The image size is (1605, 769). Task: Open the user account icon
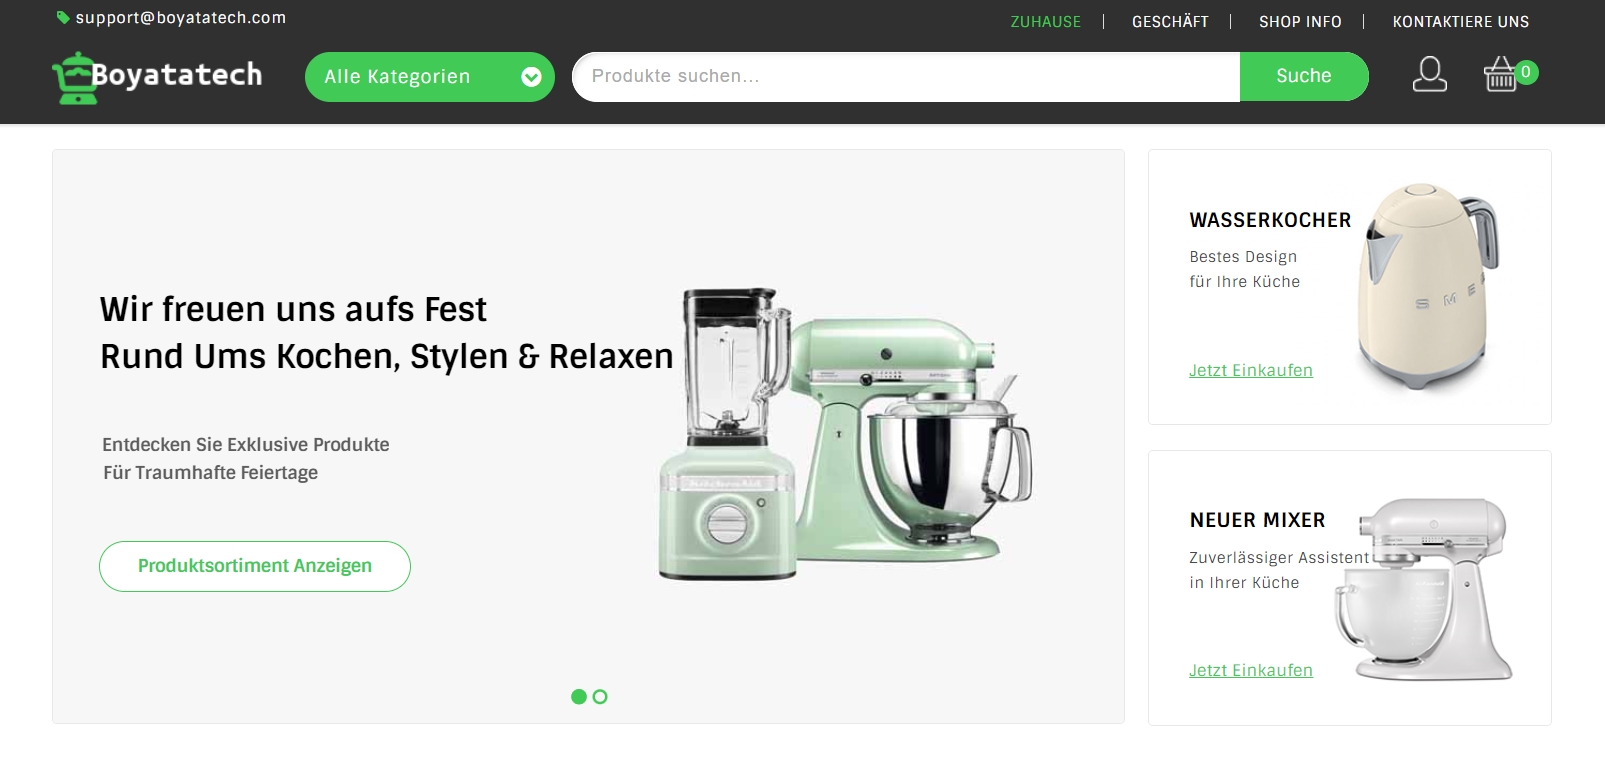(x=1429, y=74)
